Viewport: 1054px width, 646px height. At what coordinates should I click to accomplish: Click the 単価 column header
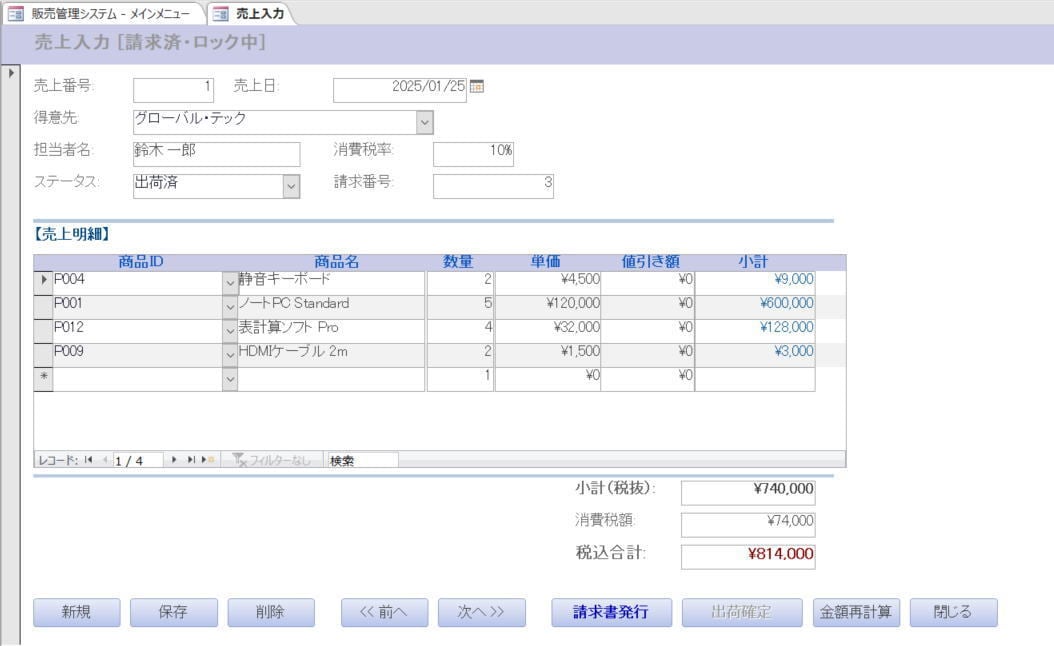[x=545, y=262]
